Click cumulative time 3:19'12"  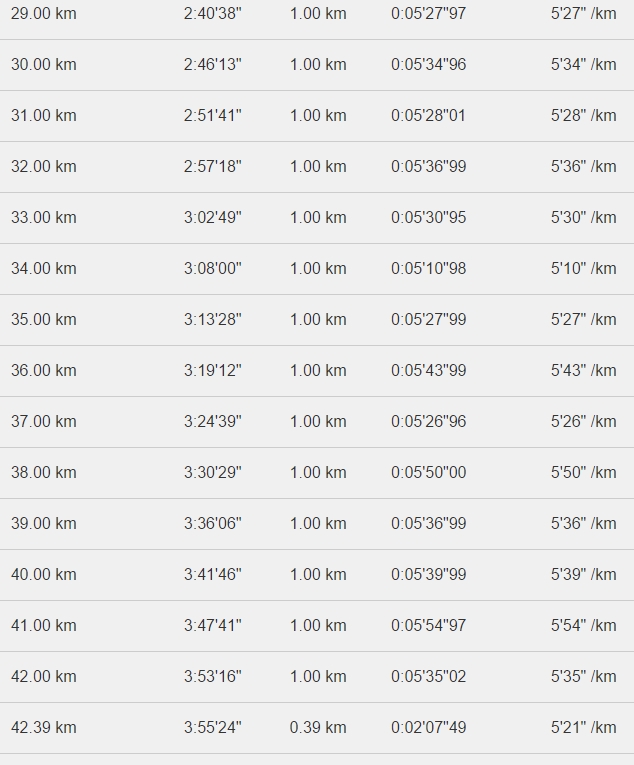[x=212, y=370]
